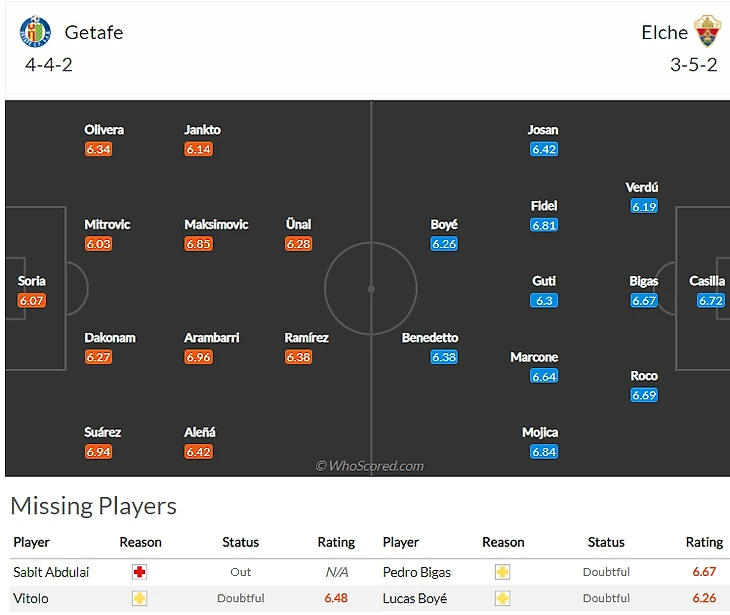Screen dimensions: 730x615
Task: Open Pedro Bigas in Missing Players table
Action: (x=417, y=572)
